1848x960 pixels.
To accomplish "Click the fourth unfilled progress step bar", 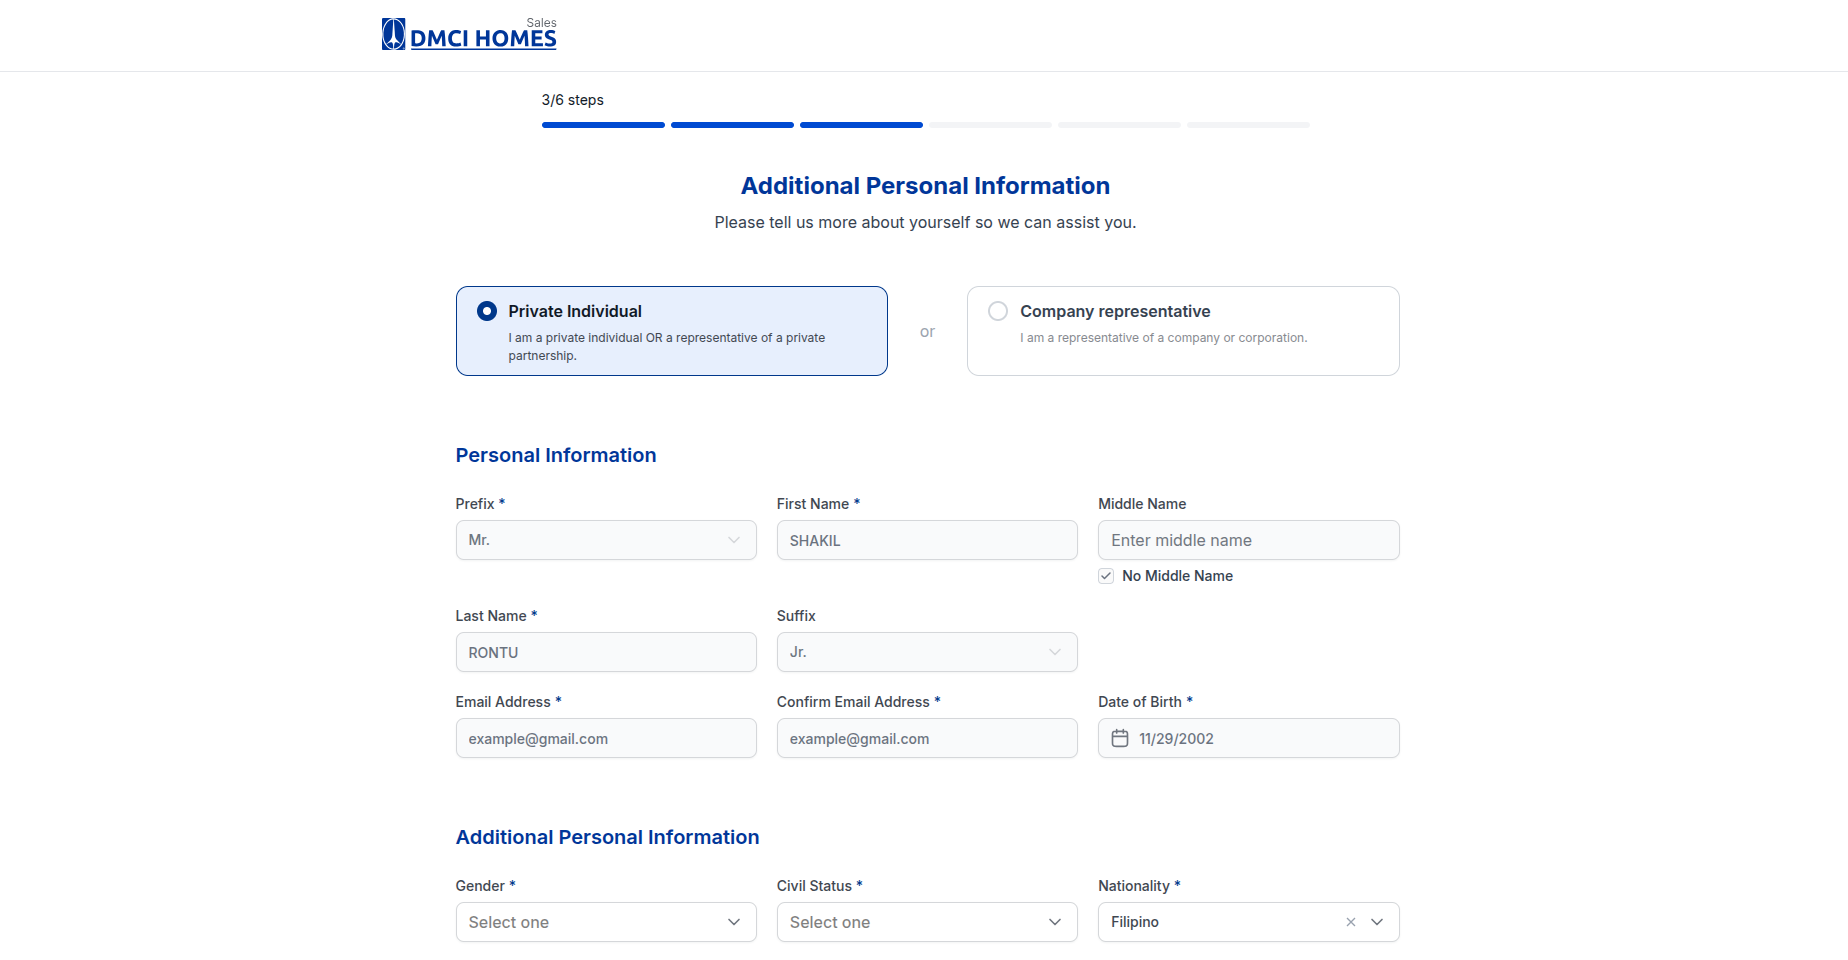I will tap(990, 125).
